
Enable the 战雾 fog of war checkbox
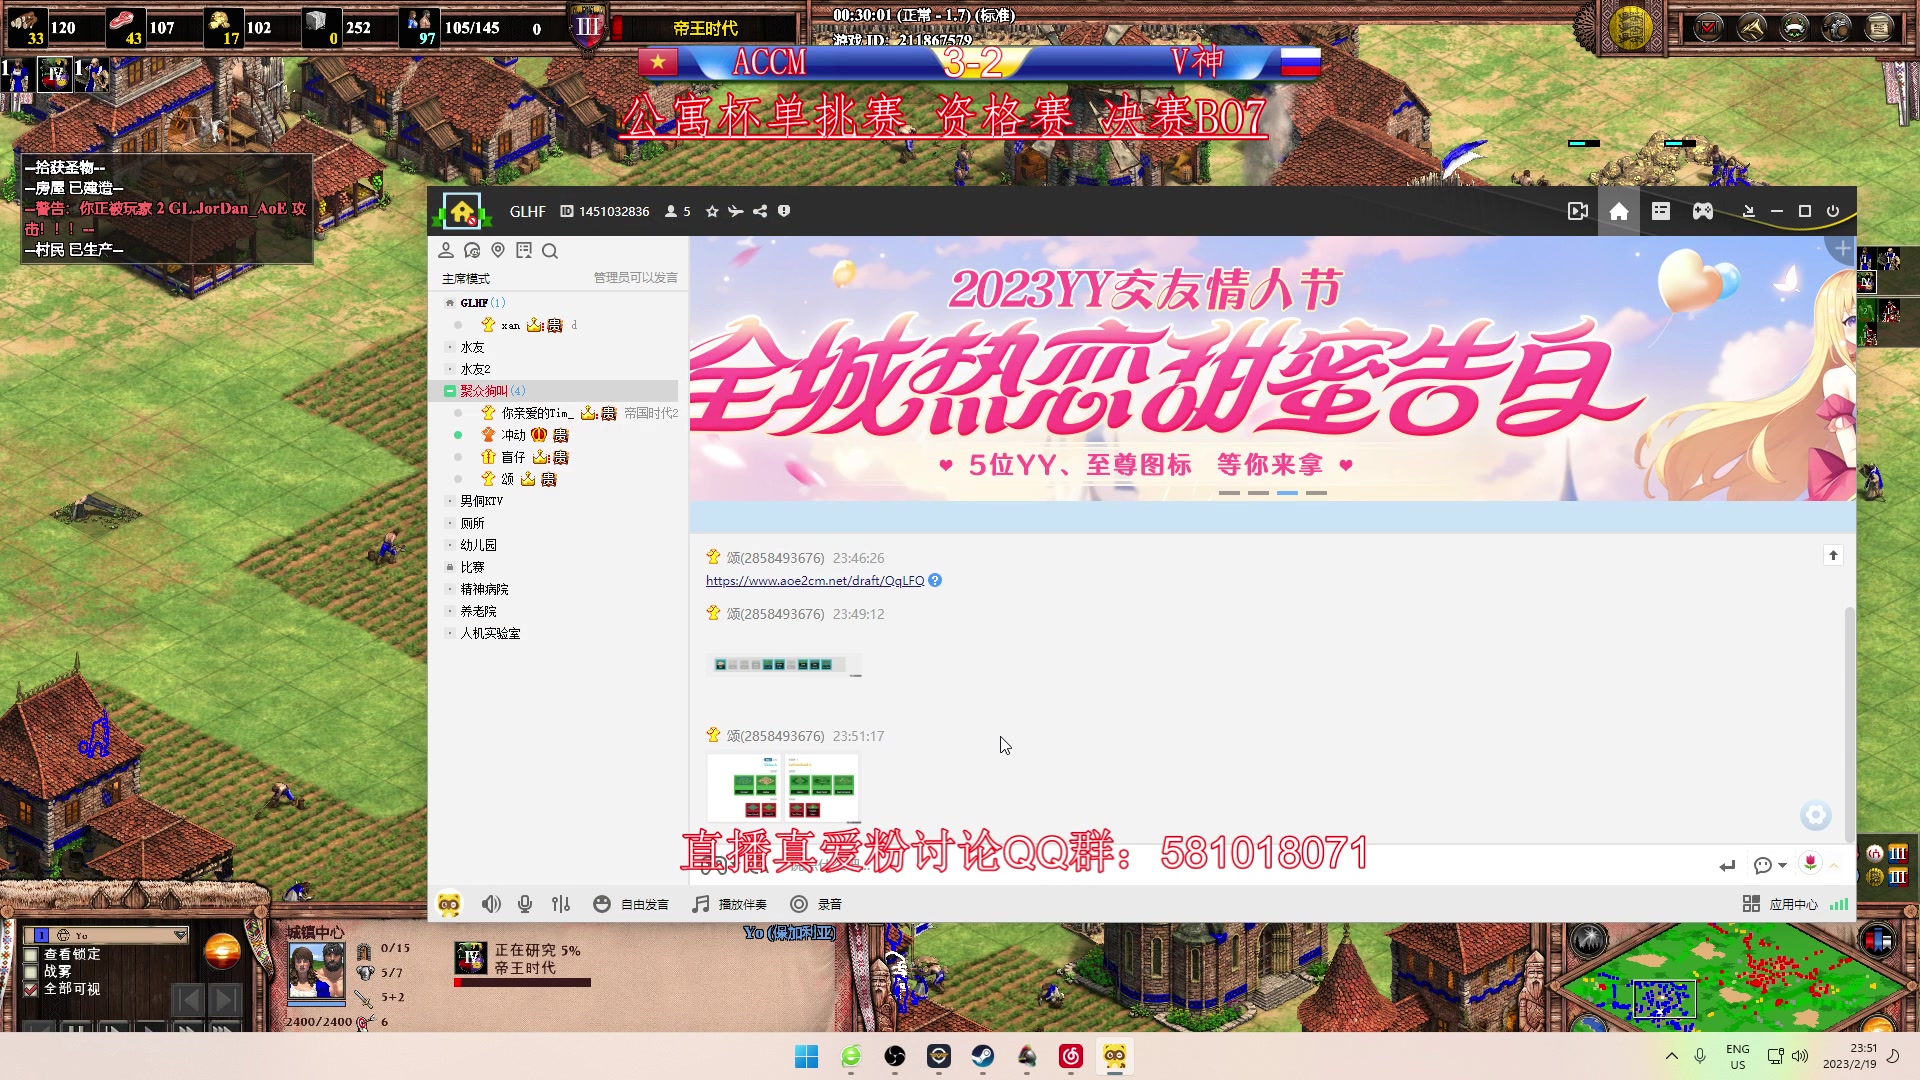pos(31,971)
